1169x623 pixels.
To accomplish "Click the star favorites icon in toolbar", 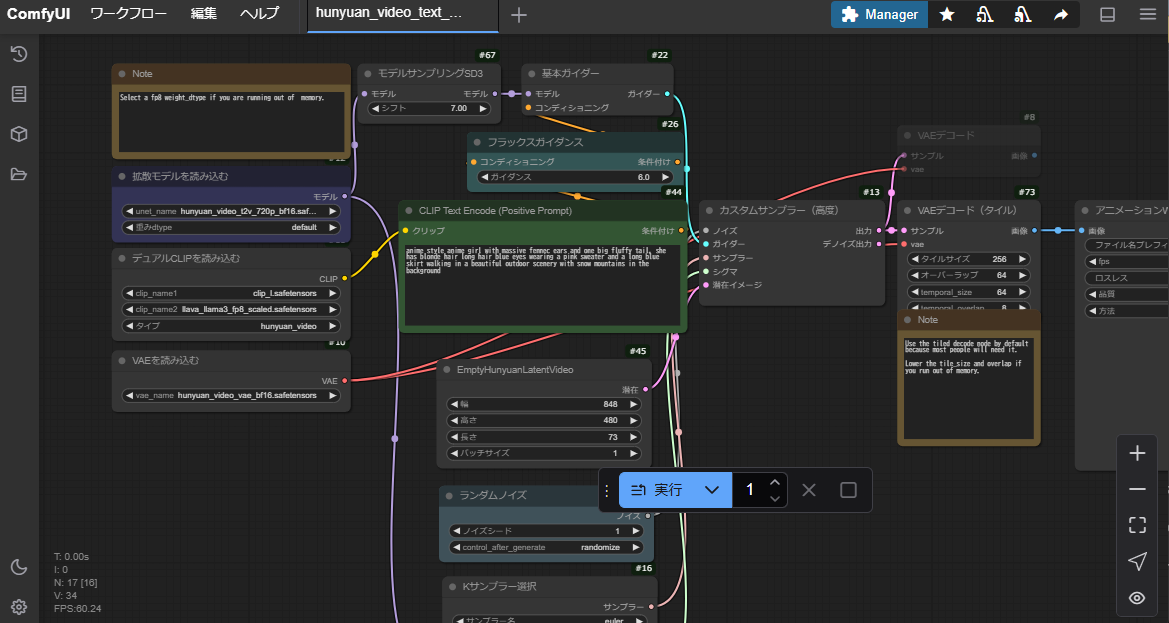I will (947, 14).
